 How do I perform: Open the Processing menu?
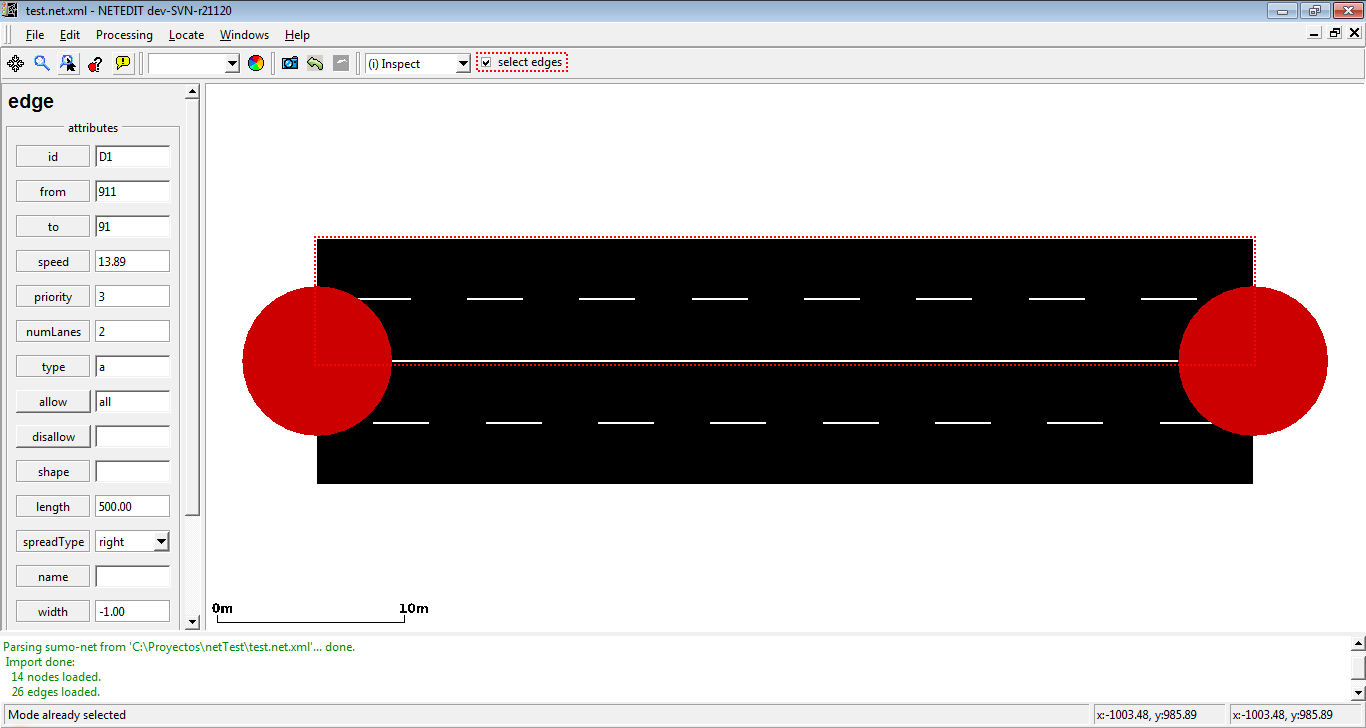pyautogui.click(x=124, y=34)
